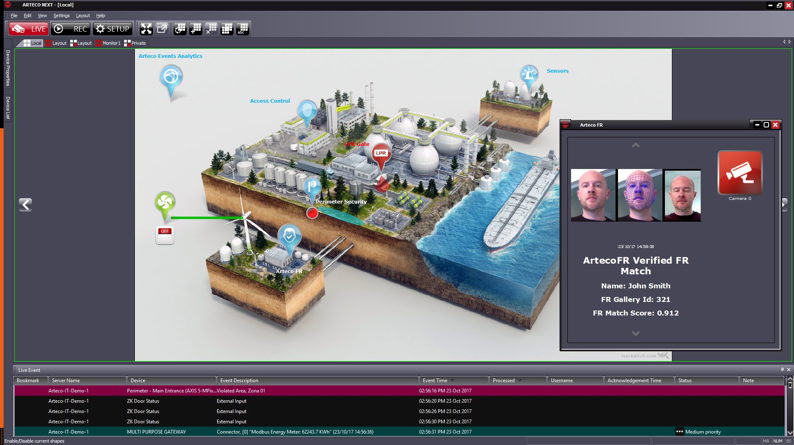
Task: Click the SETUP button
Action: coord(113,29)
